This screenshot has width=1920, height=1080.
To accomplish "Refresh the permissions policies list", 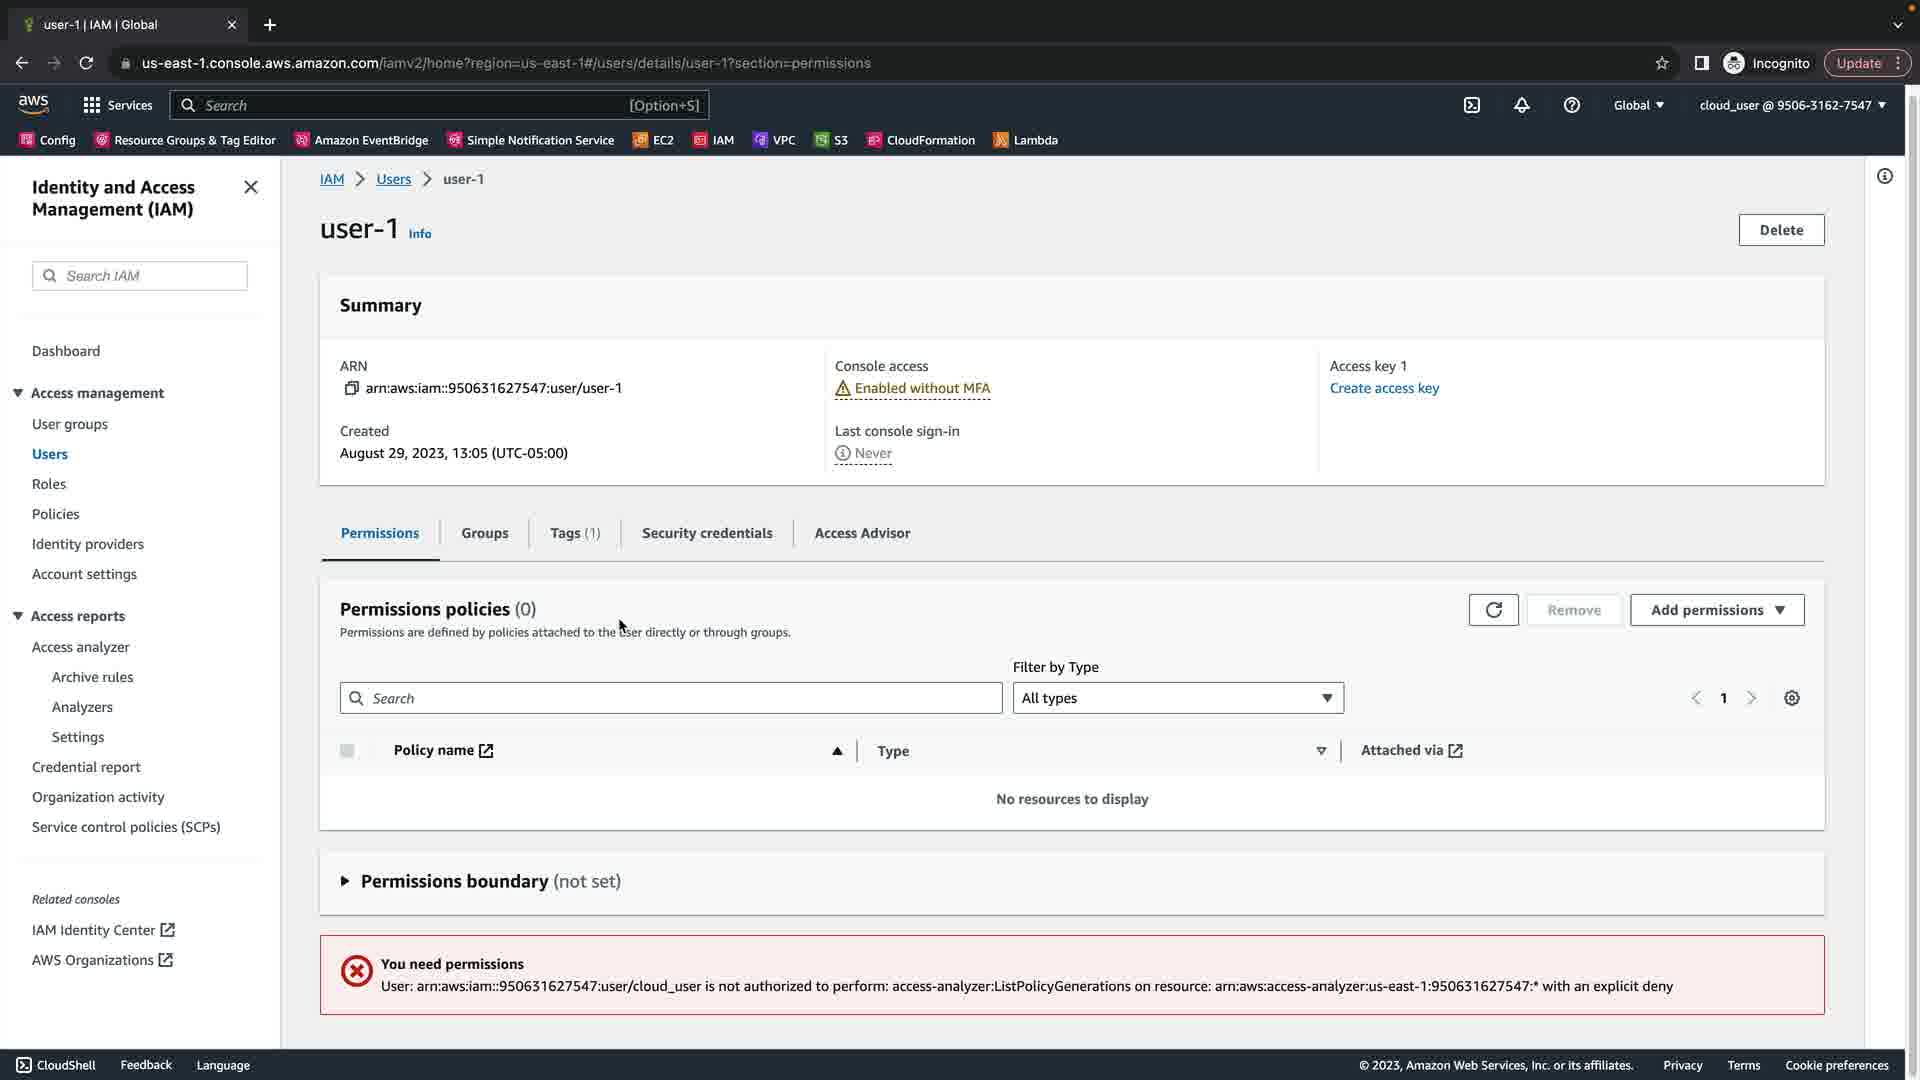I will pos(1493,610).
